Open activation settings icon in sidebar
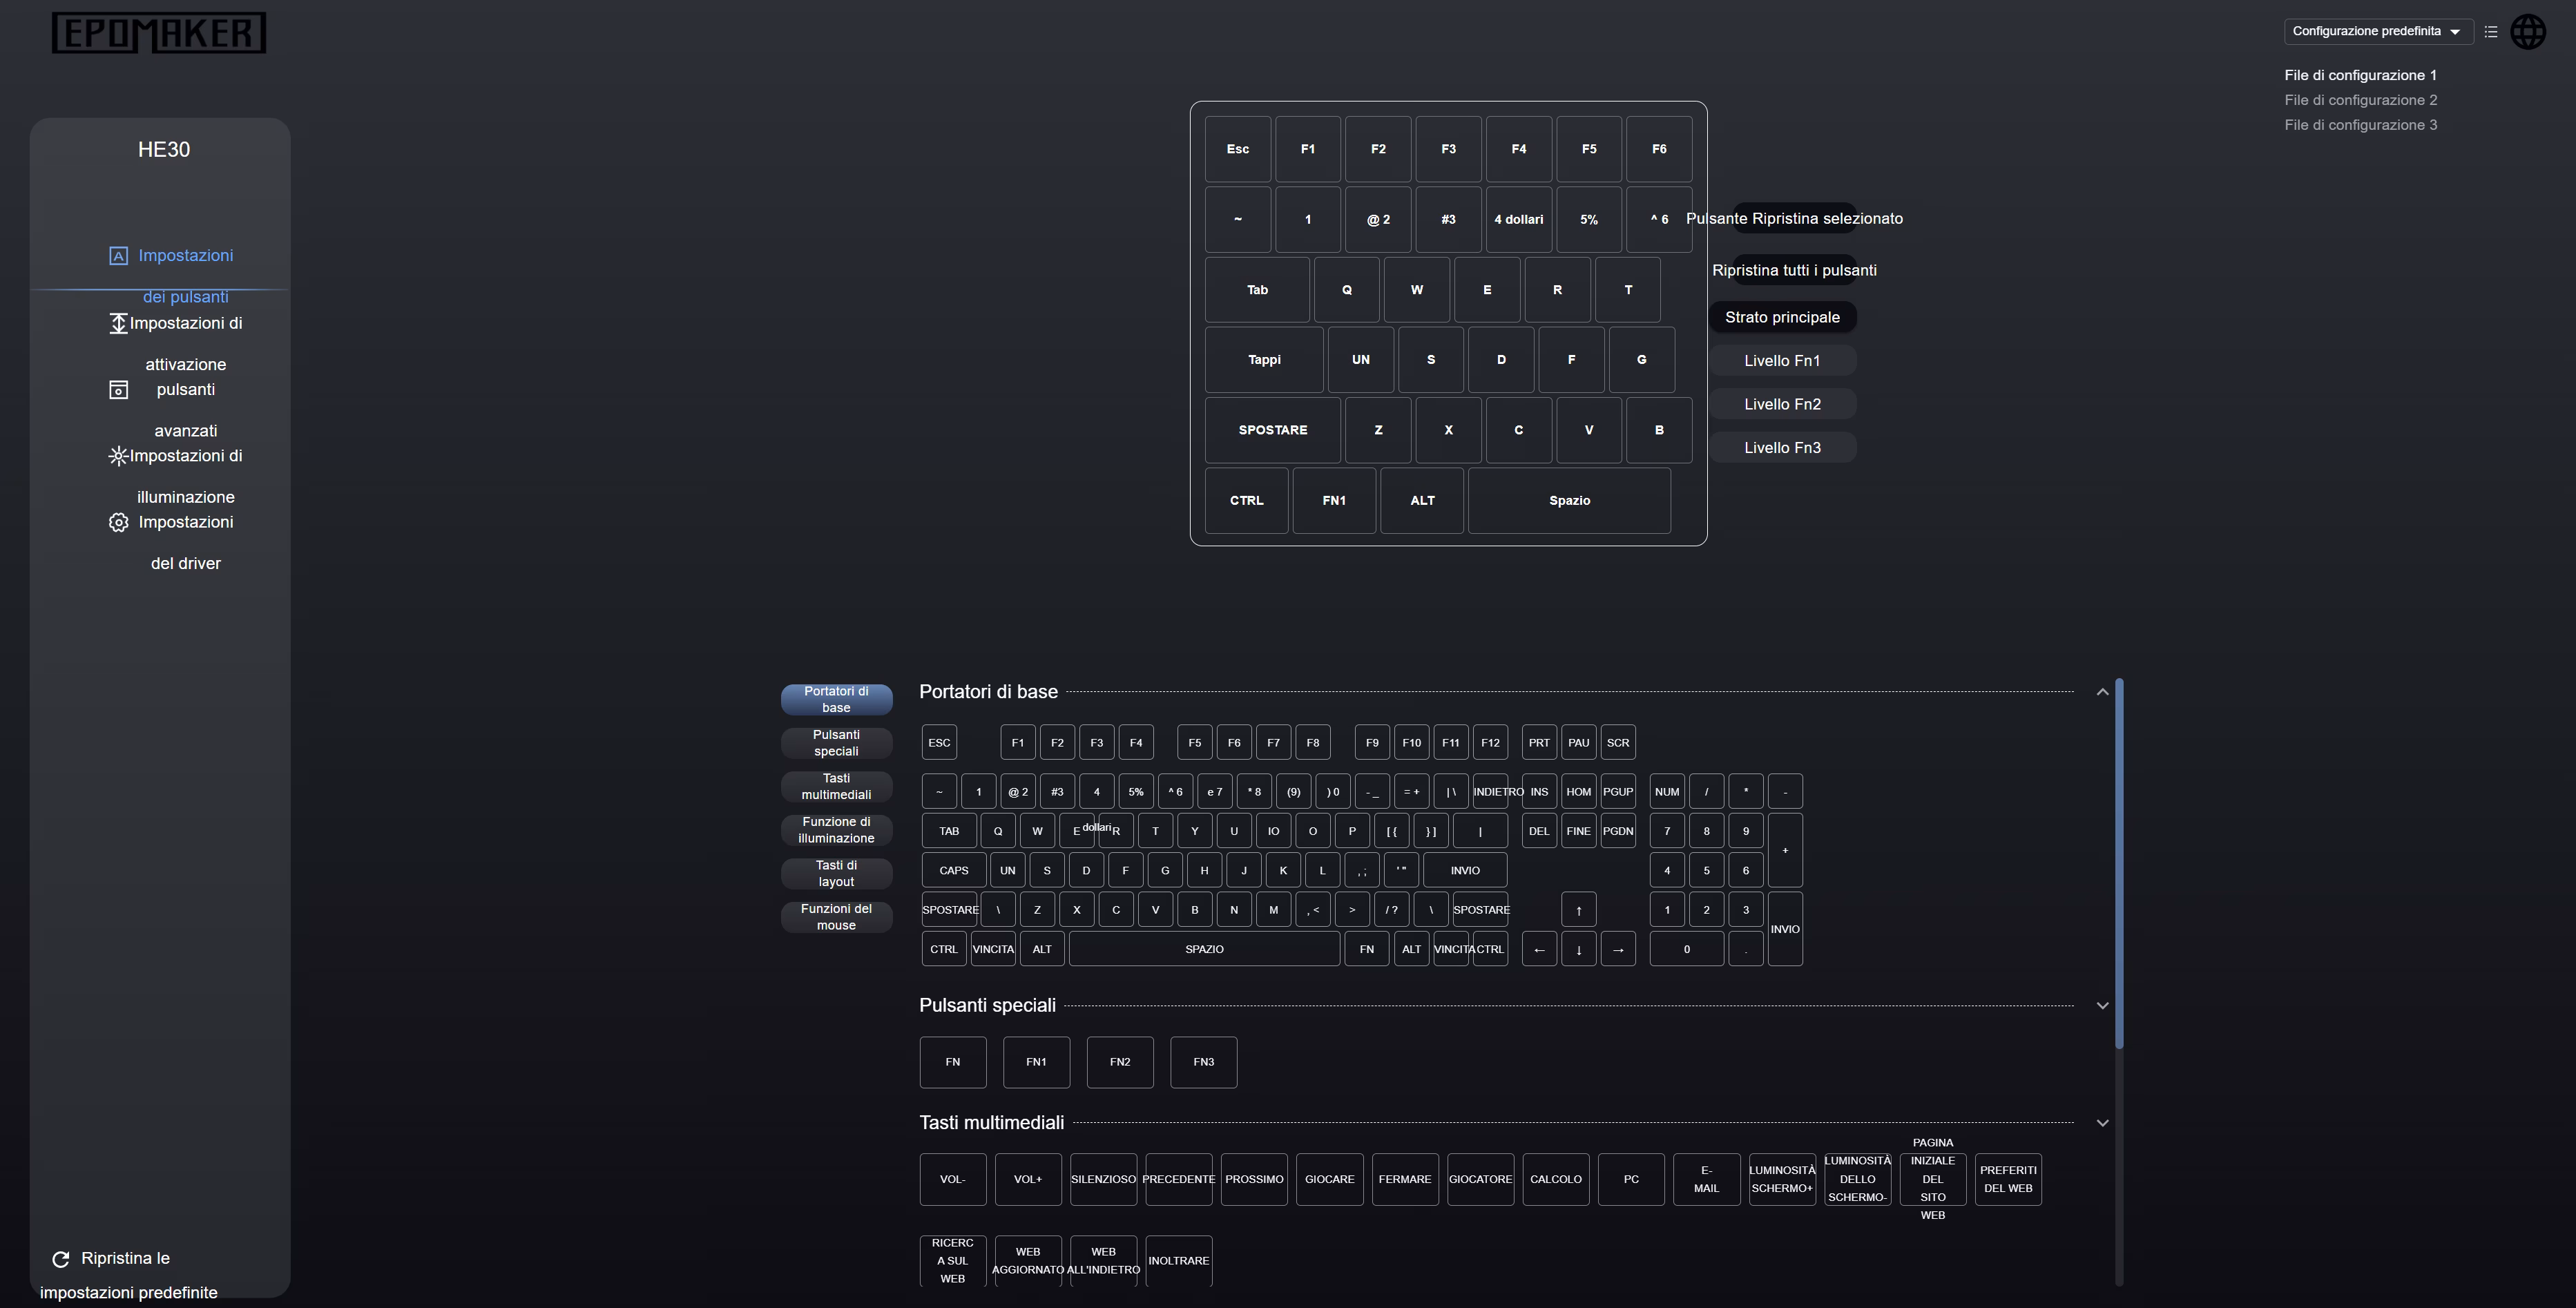2576x1308 pixels. click(x=118, y=323)
